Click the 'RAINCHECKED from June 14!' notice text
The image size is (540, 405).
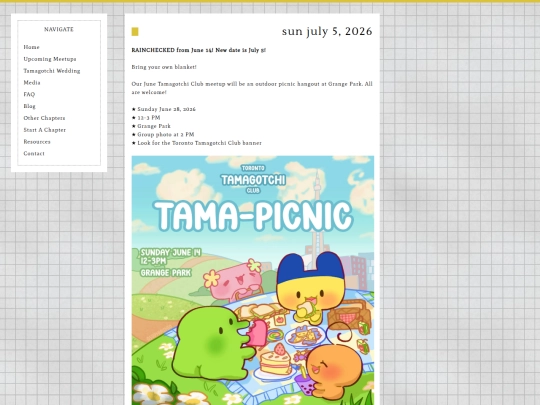click(x=199, y=50)
